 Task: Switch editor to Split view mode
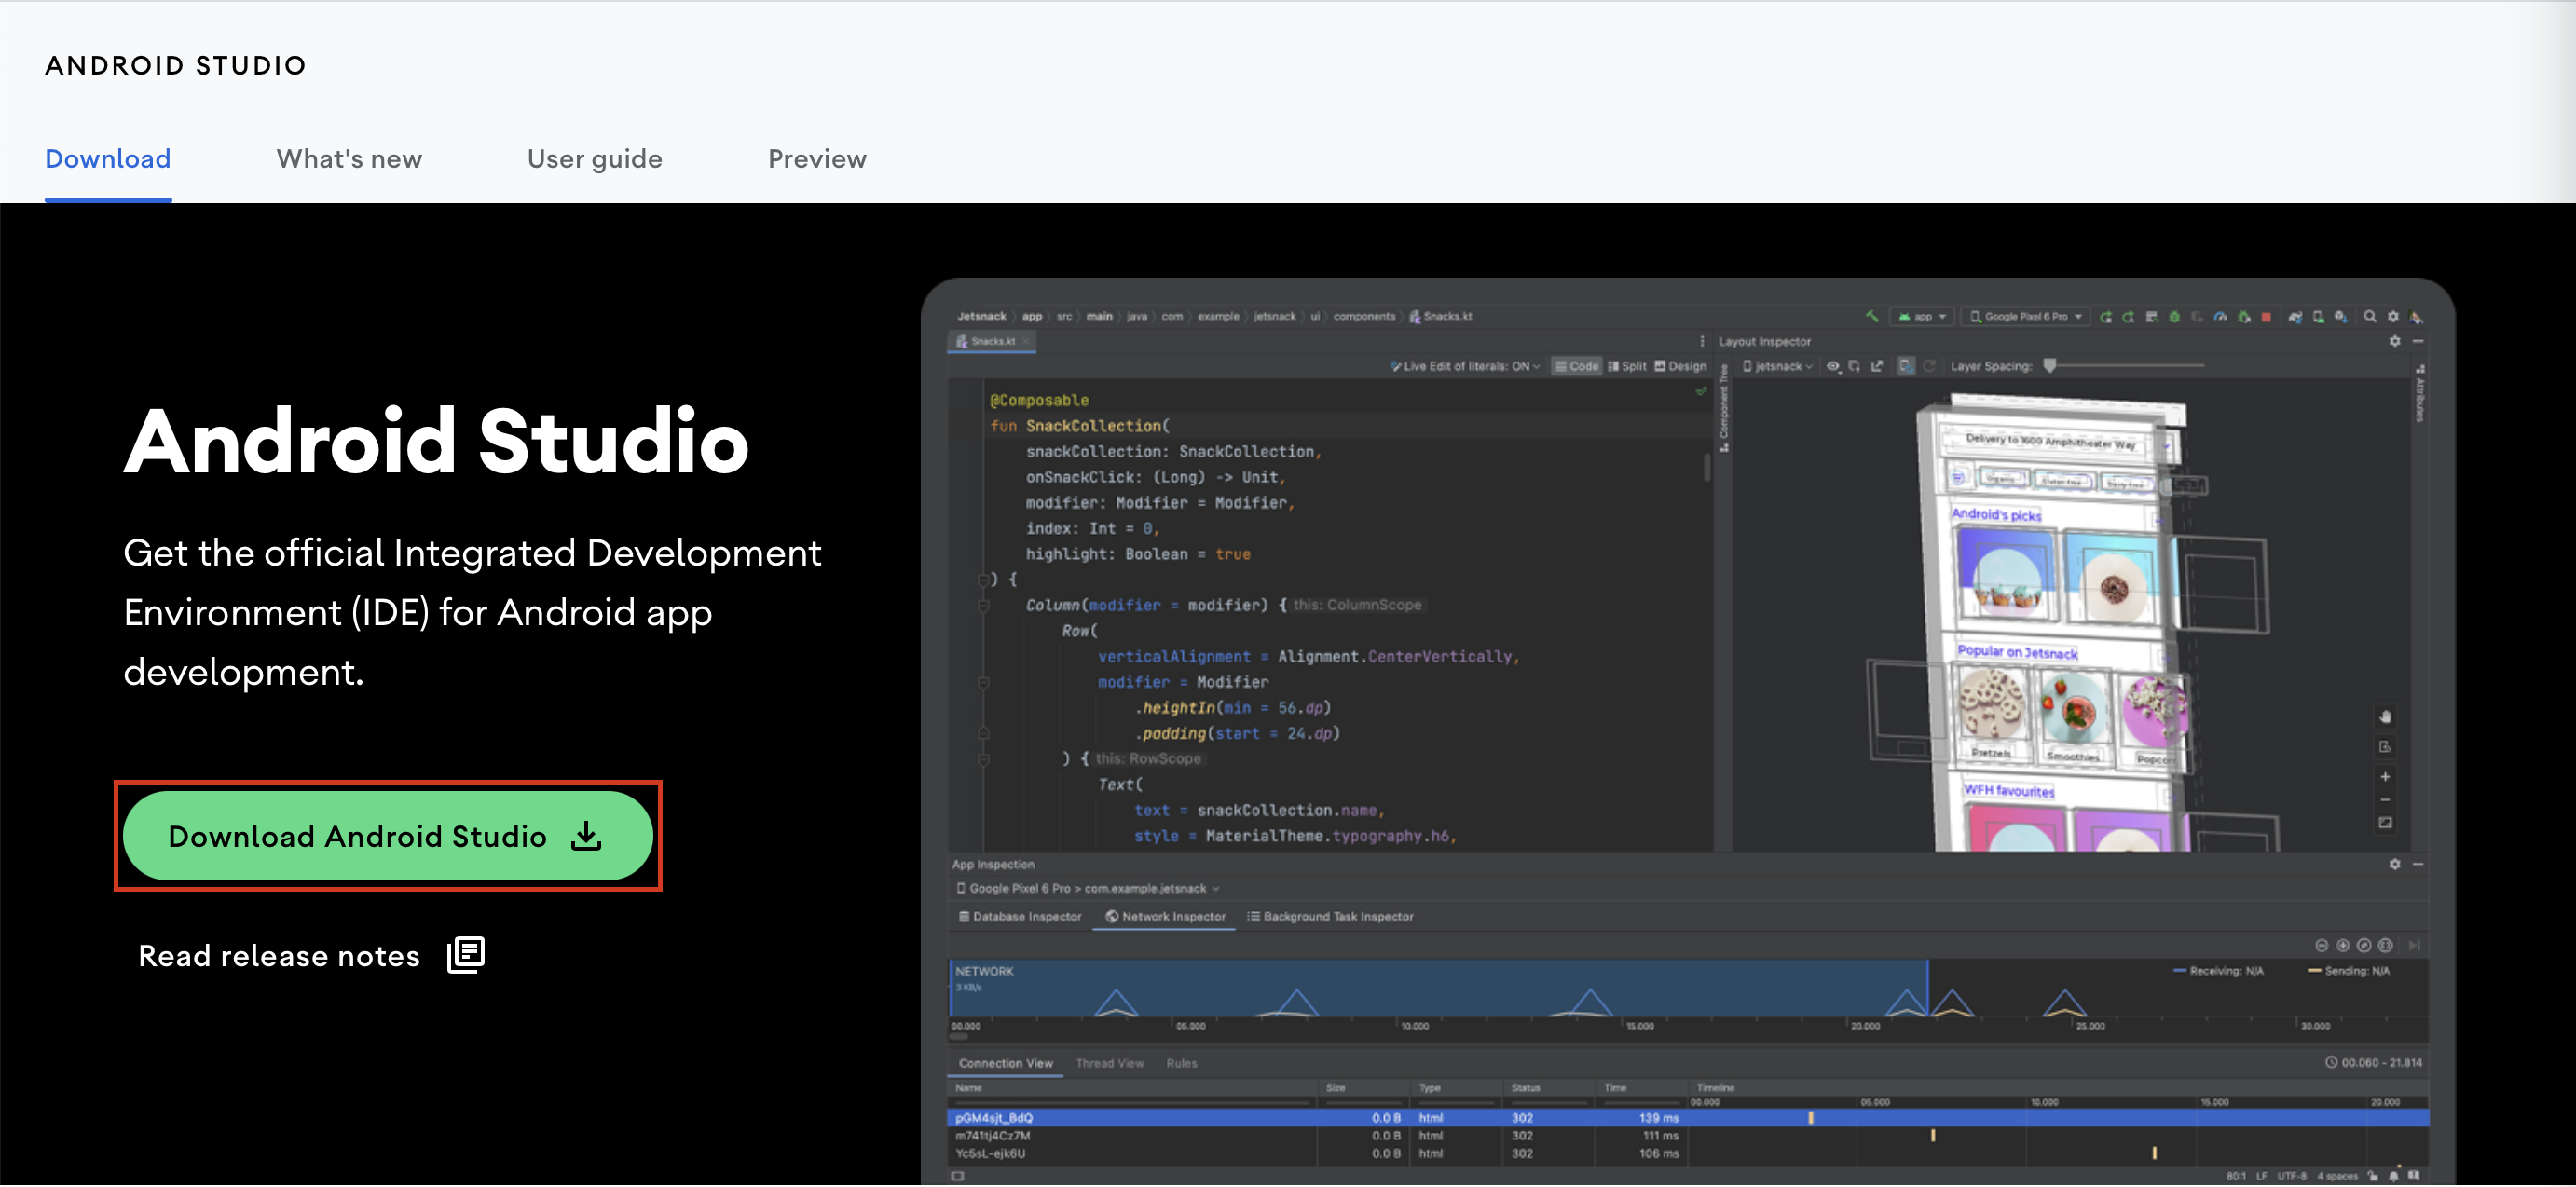click(1627, 367)
